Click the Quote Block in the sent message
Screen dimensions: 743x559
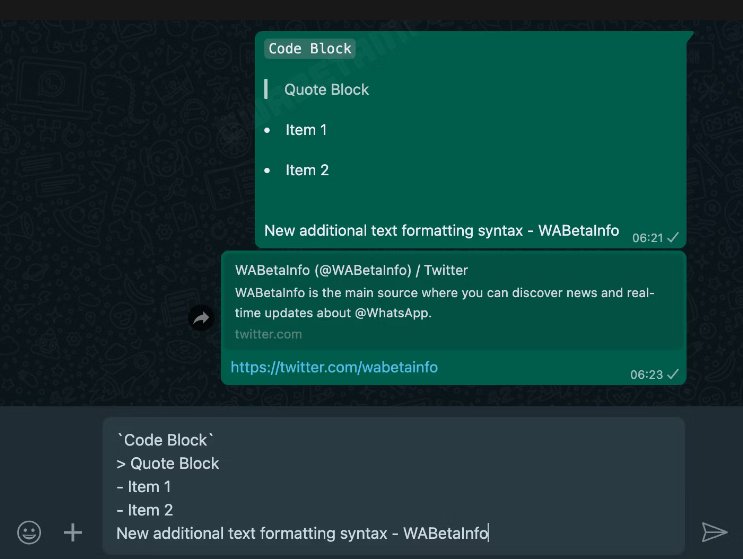coord(326,89)
